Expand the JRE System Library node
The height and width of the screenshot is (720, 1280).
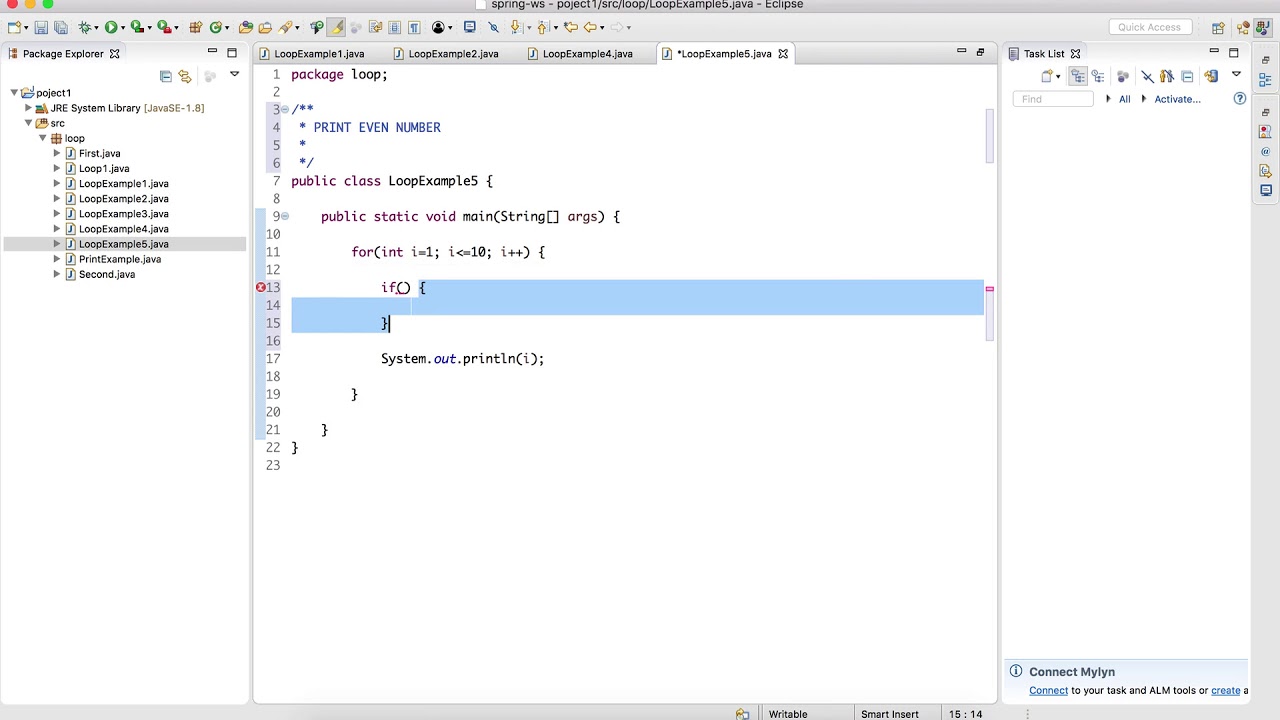tap(28, 108)
